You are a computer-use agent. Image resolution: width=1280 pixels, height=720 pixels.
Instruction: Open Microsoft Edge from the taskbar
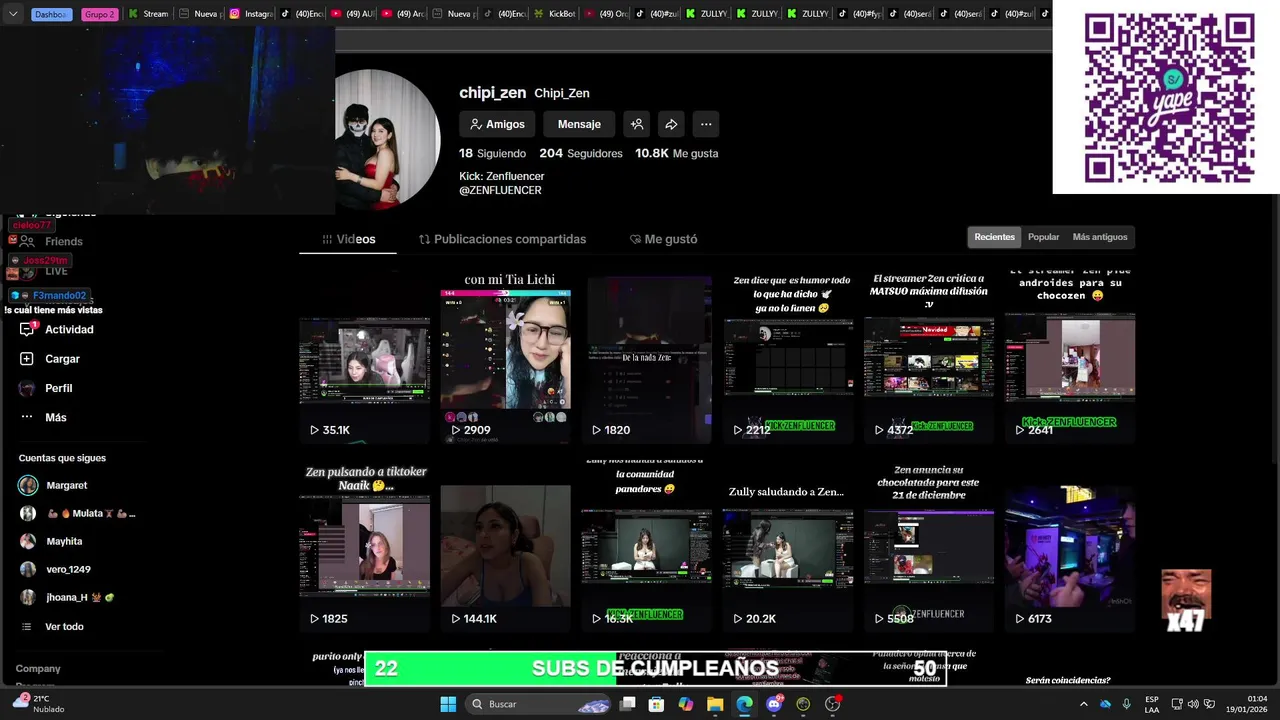pos(744,704)
